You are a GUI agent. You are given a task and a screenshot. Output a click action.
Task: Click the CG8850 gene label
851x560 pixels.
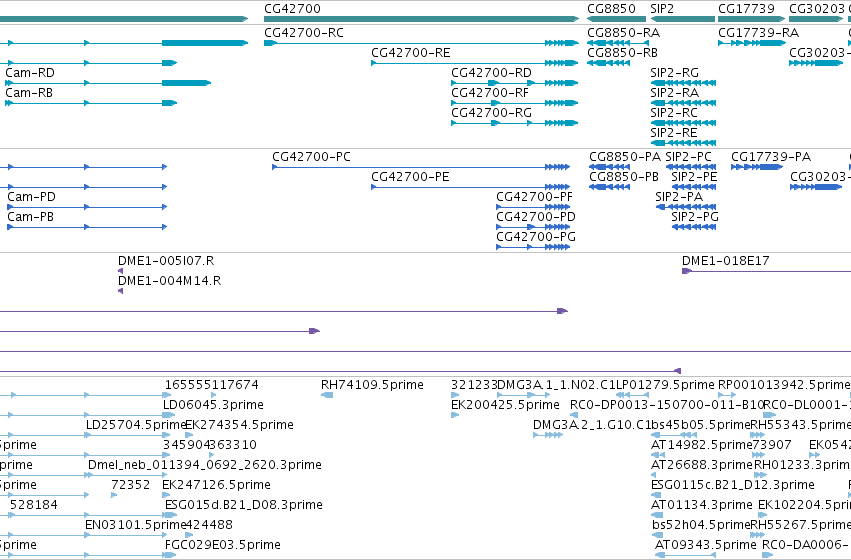[611, 9]
